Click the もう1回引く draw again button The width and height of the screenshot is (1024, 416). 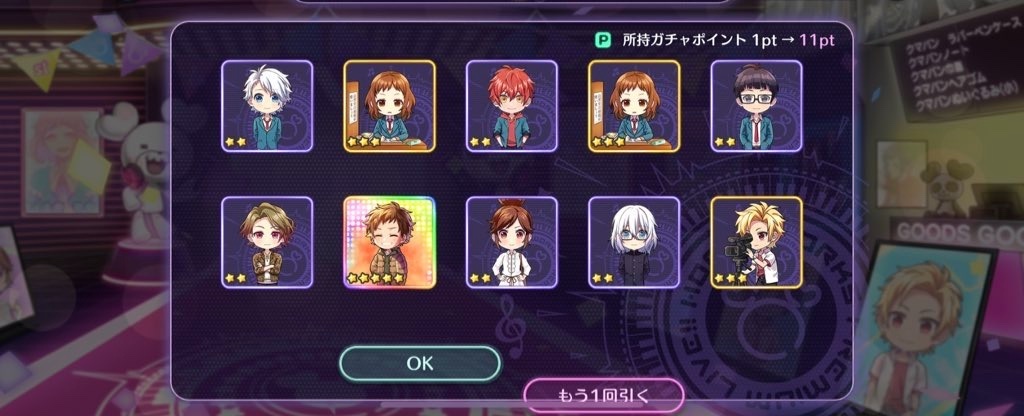point(603,396)
